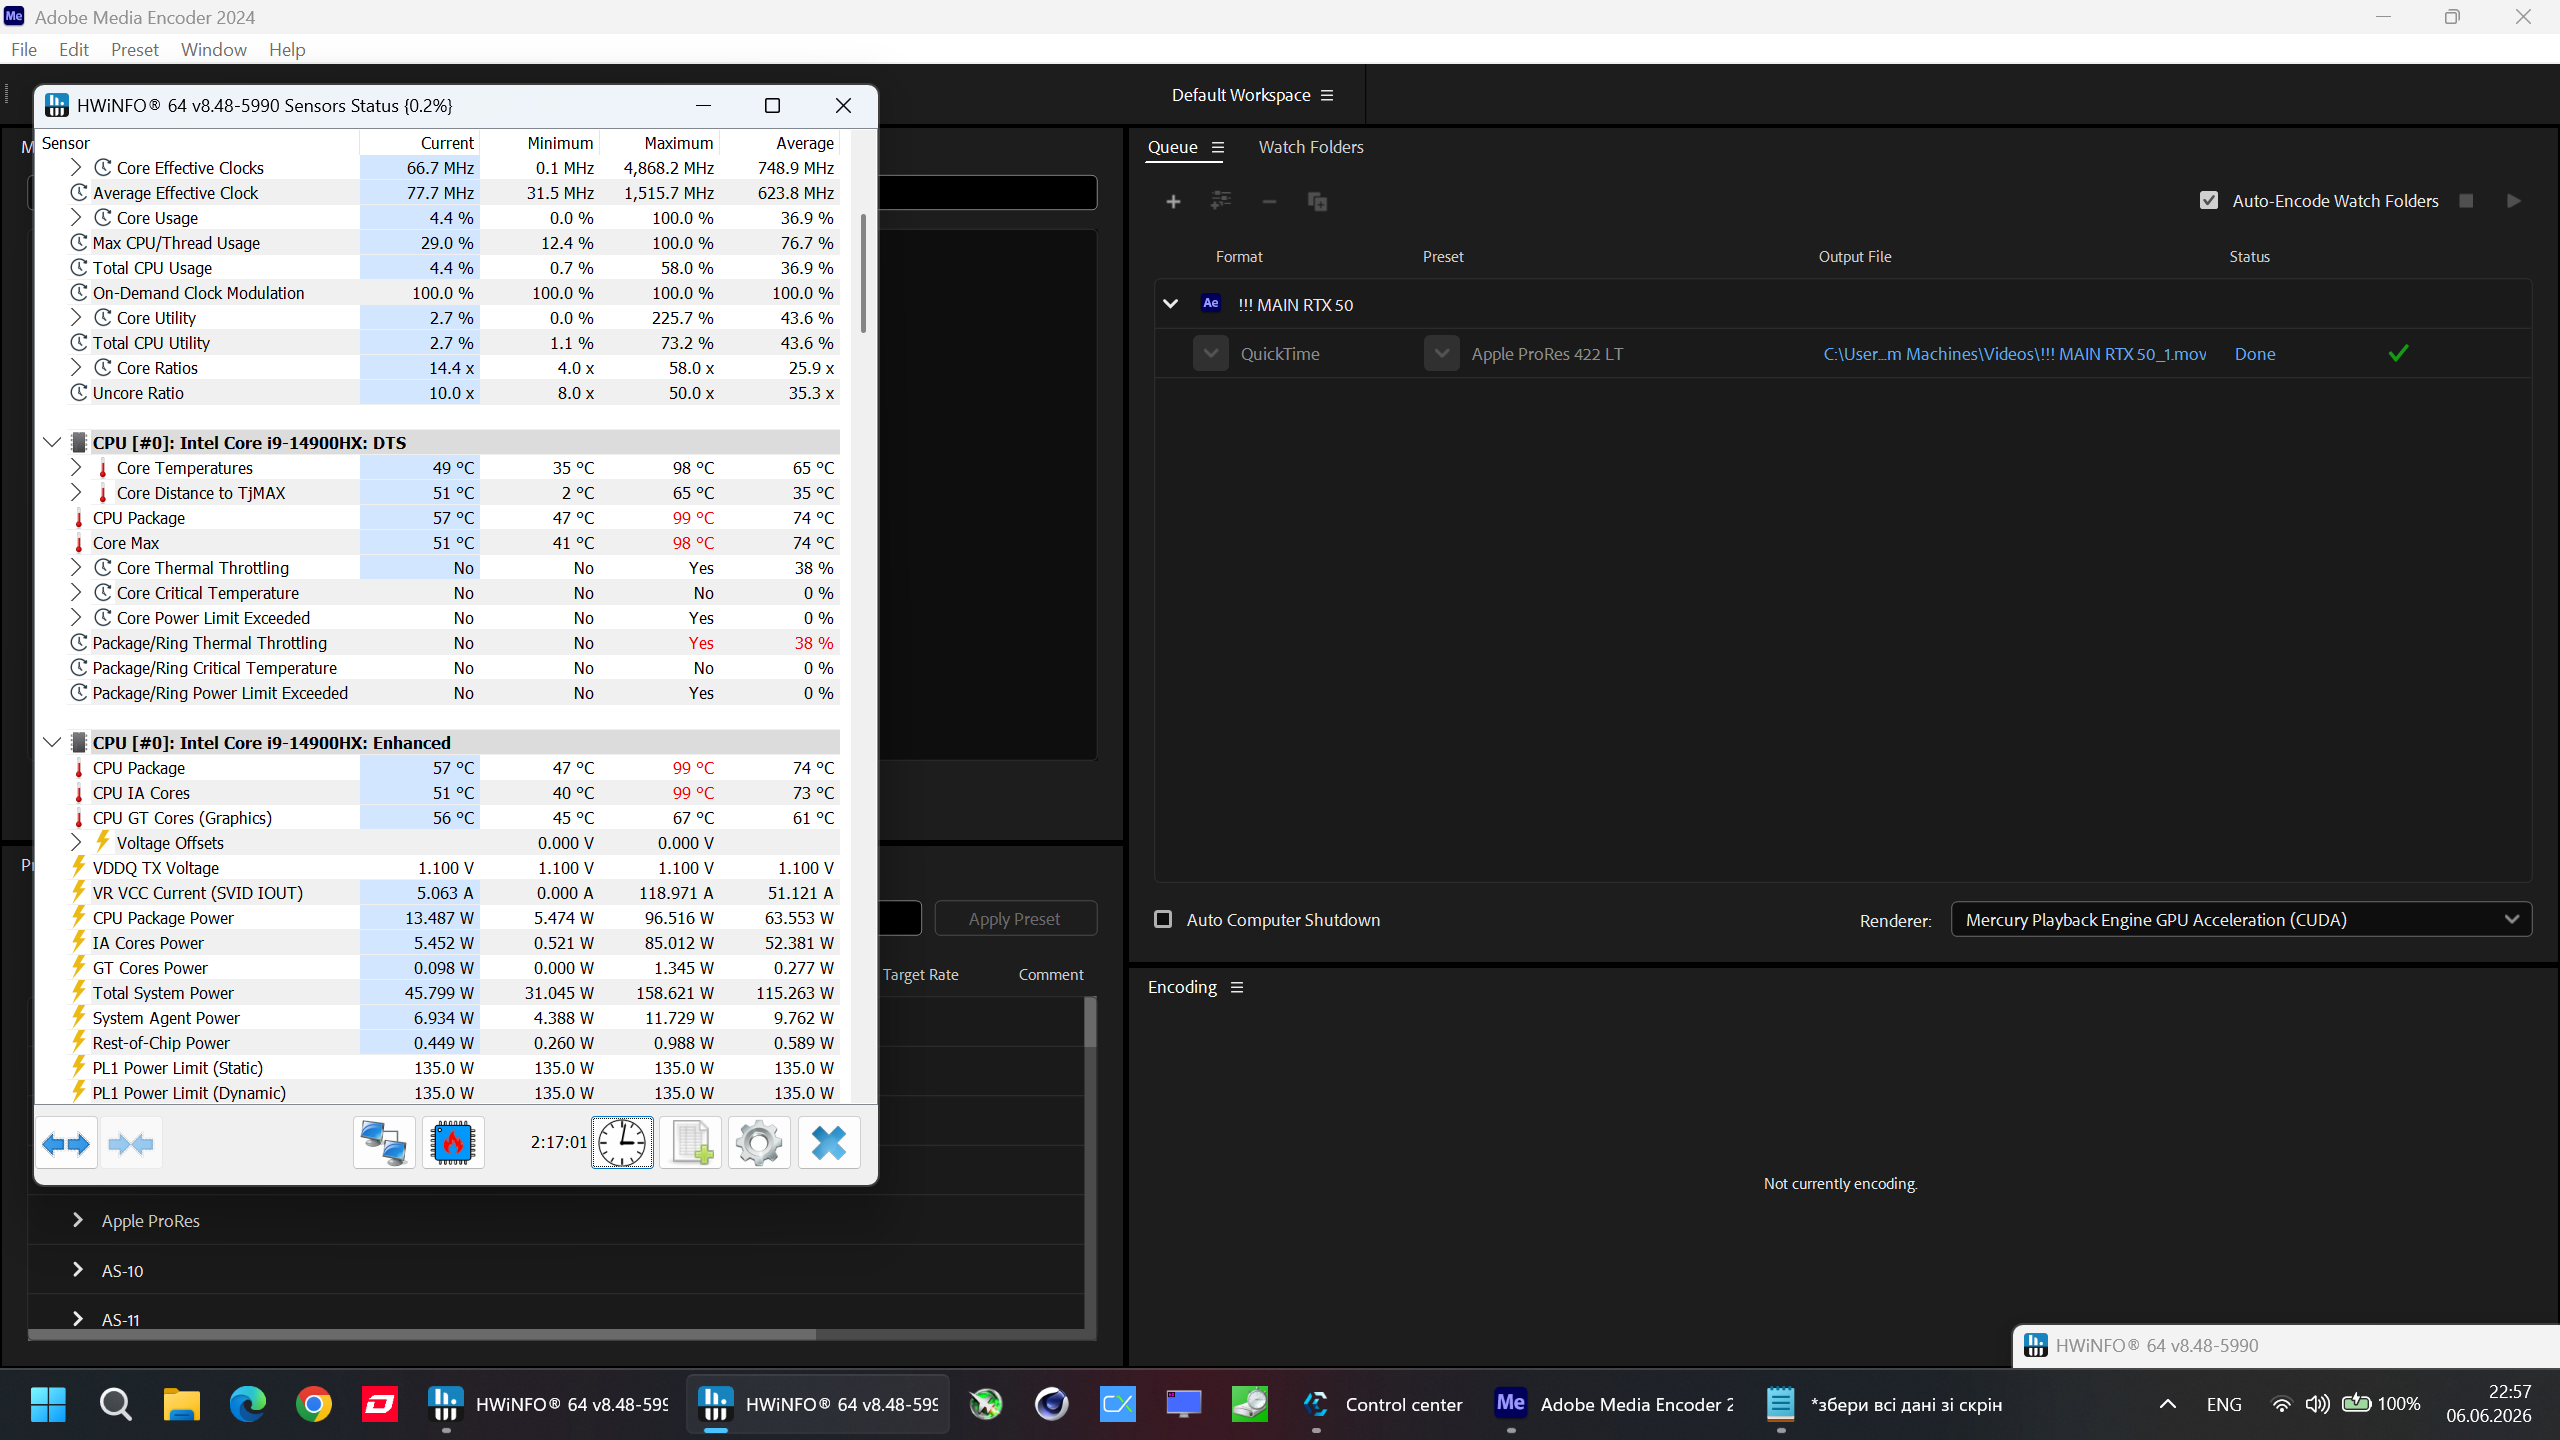Click the Windows Start button on taskbar
2560x1440 pixels.
48,1404
